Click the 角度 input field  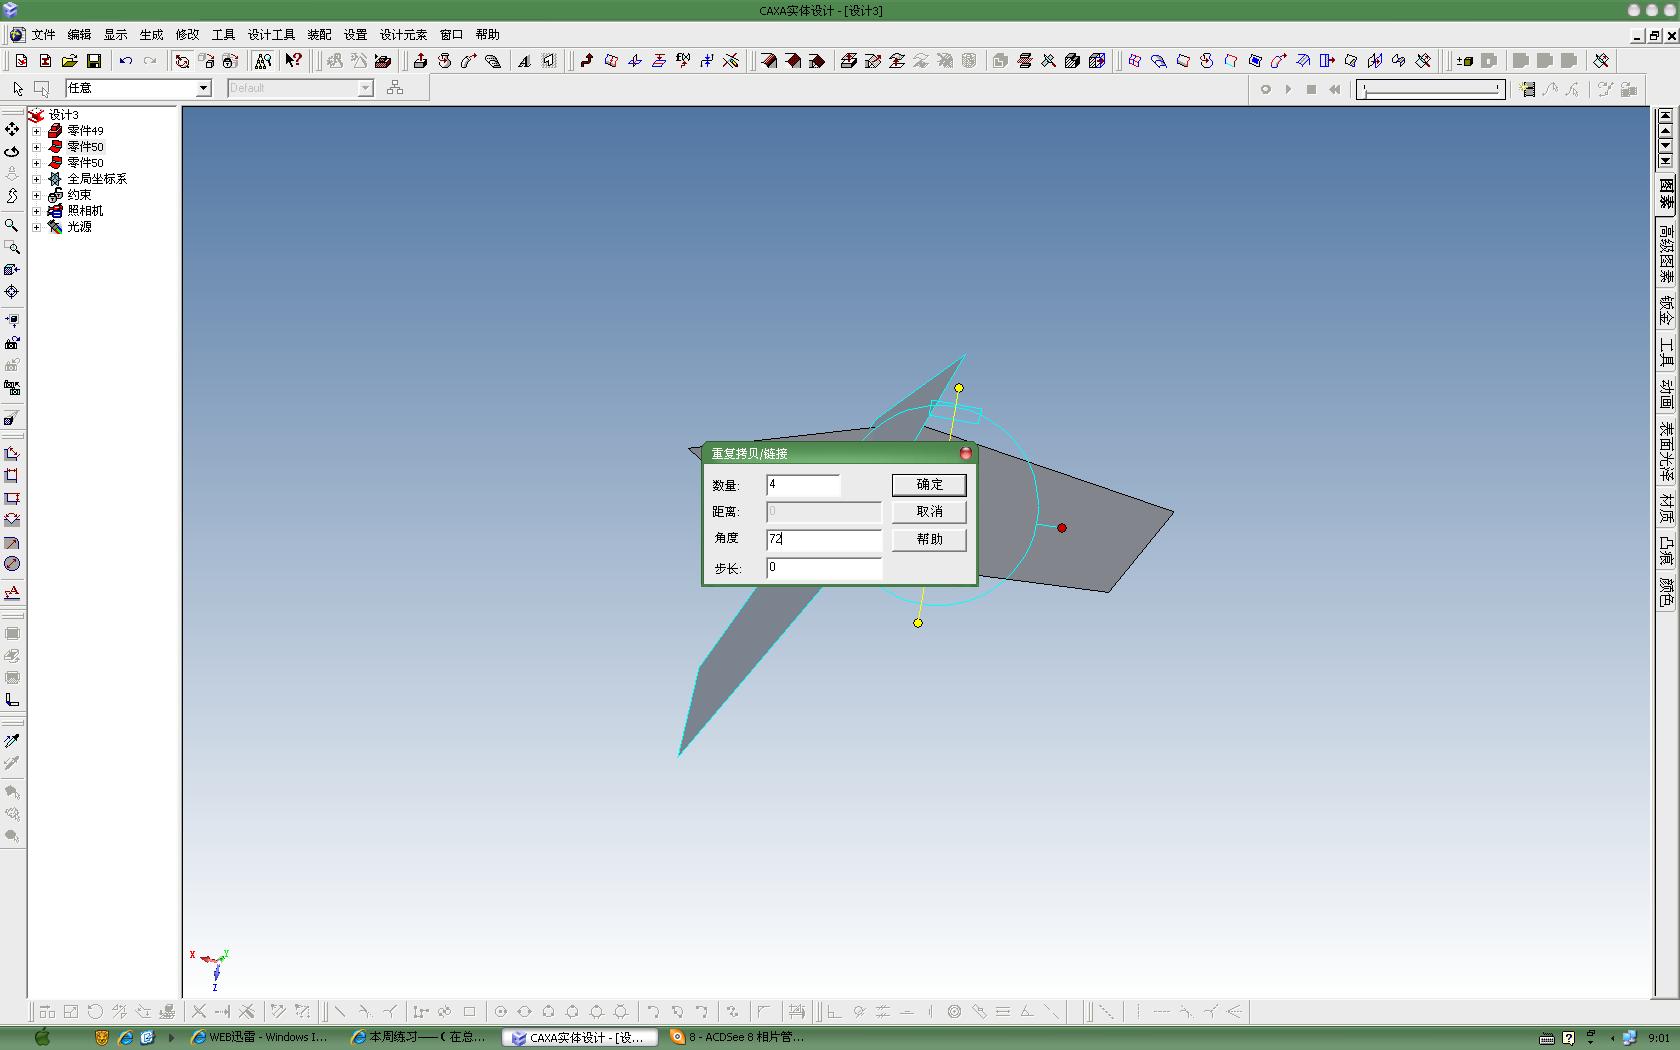(824, 540)
